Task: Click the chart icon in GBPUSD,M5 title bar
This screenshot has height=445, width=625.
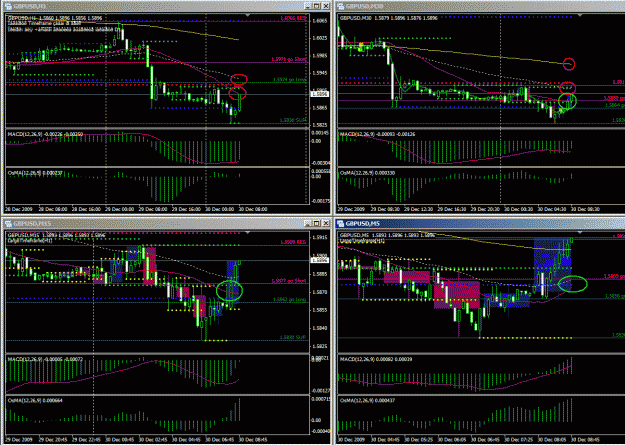Action: (341, 224)
